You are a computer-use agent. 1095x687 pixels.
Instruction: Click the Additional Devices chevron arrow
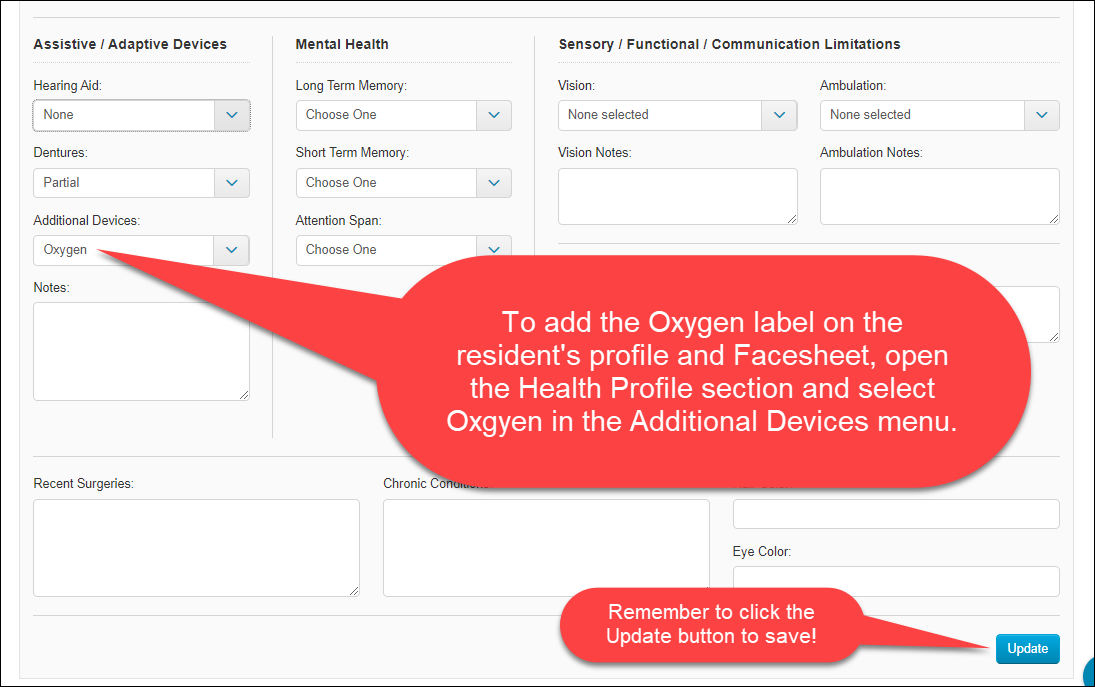click(232, 250)
